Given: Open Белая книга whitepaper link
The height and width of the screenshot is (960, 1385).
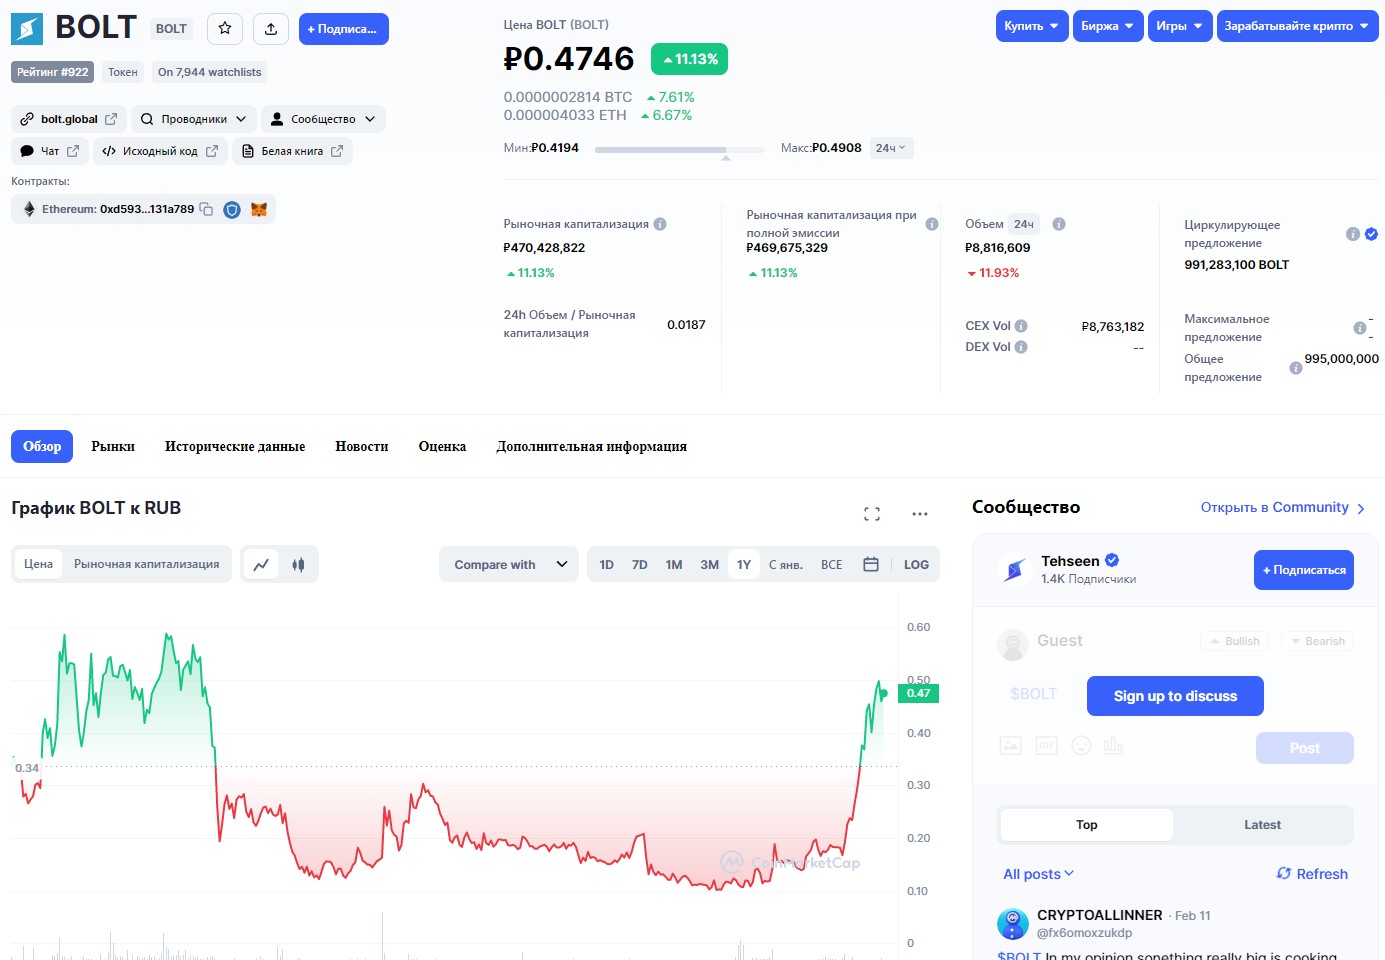Looking at the screenshot, I should click(292, 151).
